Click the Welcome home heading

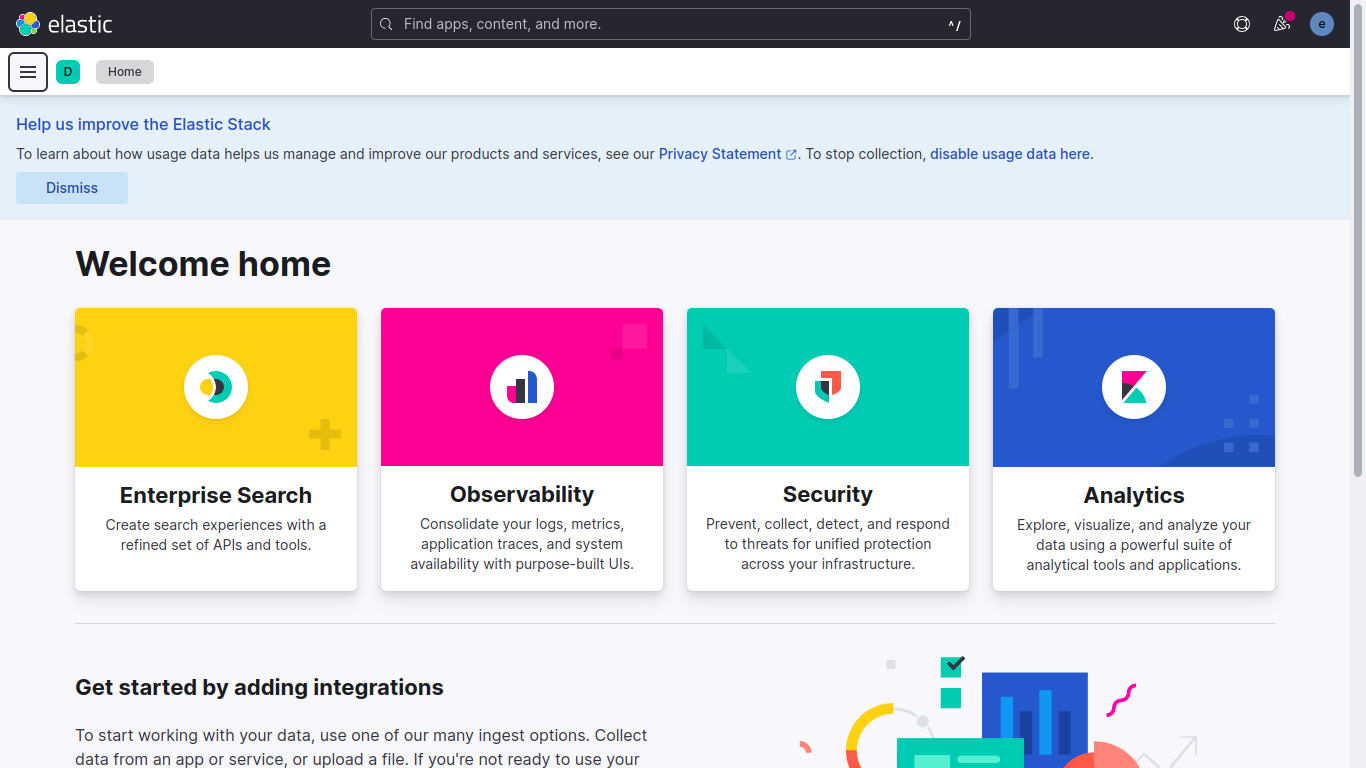(x=203, y=264)
